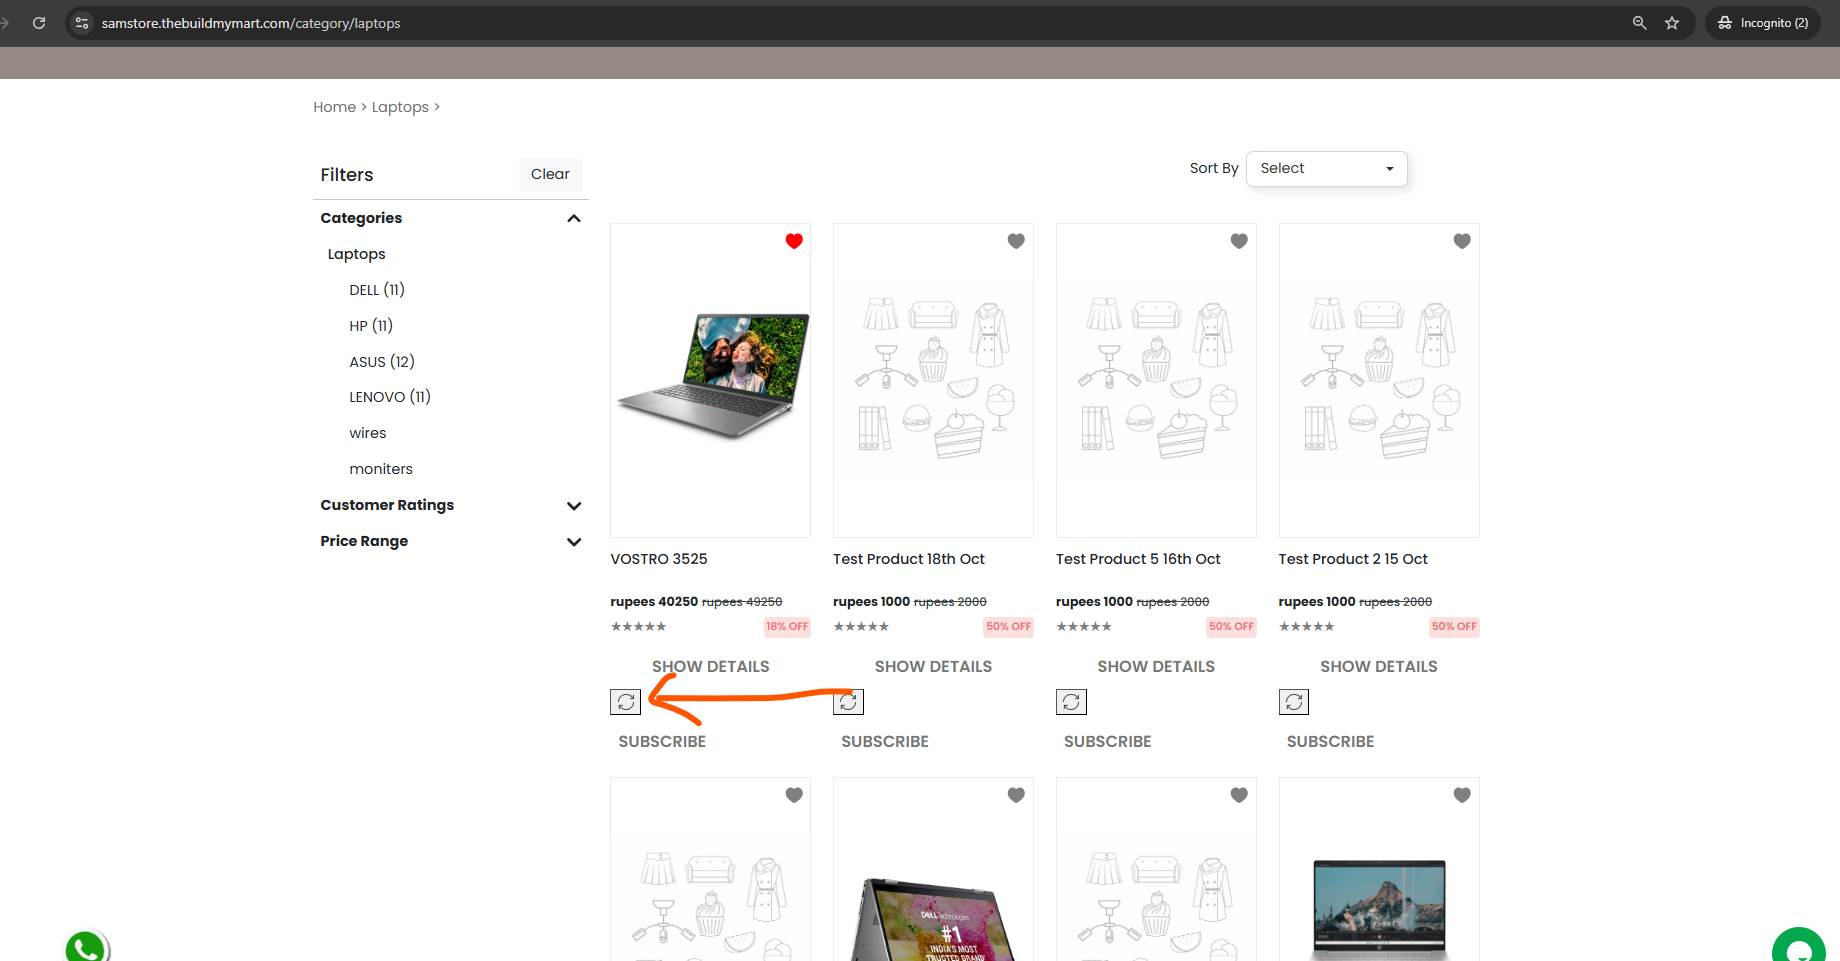Filter by DELL (11) category
1840x961 pixels.
pos(377,290)
